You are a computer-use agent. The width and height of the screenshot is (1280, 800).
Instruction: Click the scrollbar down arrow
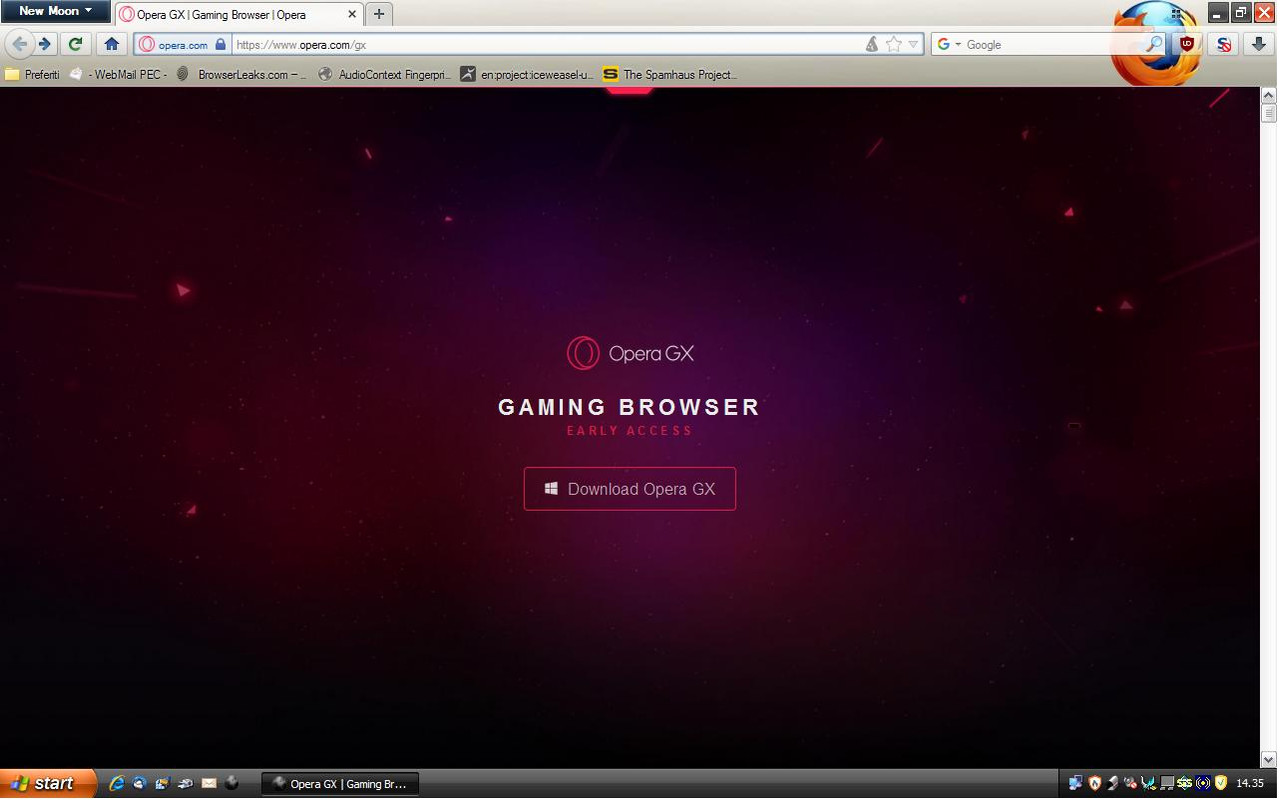tap(1269, 760)
